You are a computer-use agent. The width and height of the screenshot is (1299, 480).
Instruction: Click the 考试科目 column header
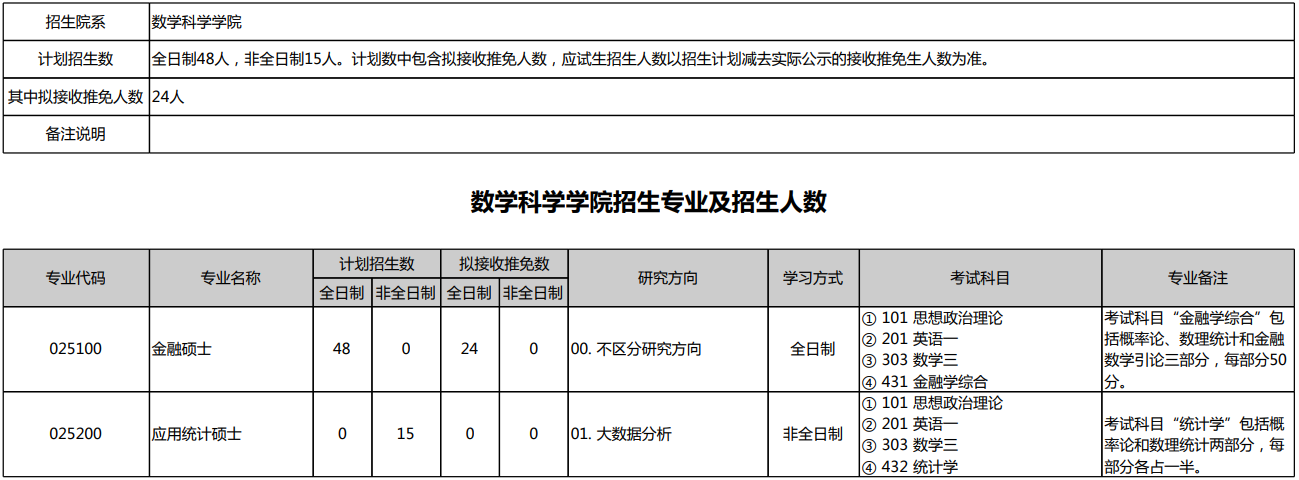click(980, 278)
